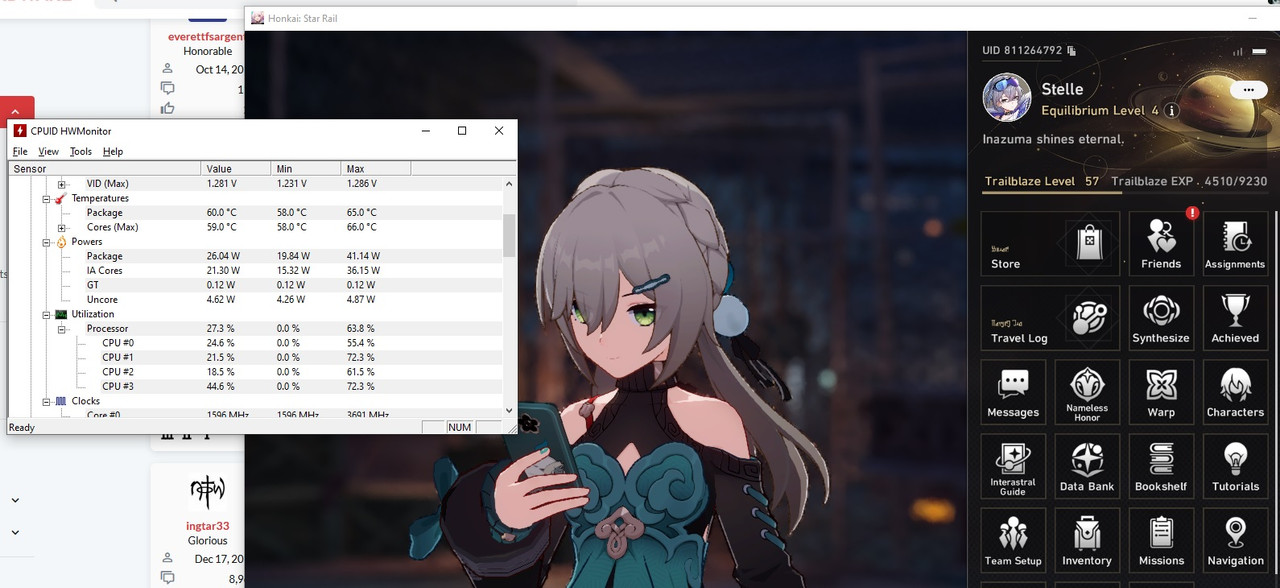Viewport: 1280px width, 588px height.
Task: Open the Characters menu
Action: click(x=1235, y=392)
